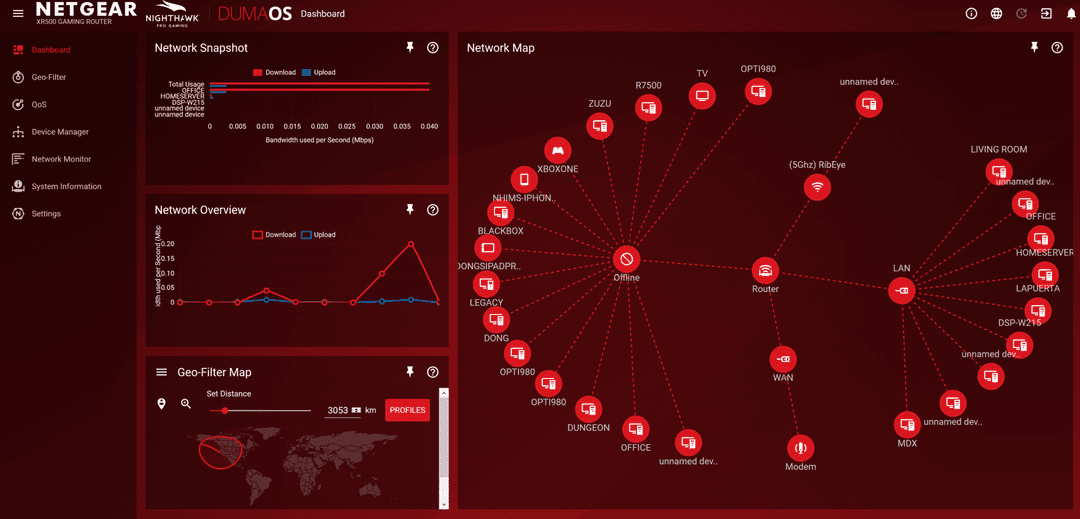Open the Geo-Filter Map hamburger menu
Viewport: 1080px width, 519px height.
pyautogui.click(x=162, y=372)
